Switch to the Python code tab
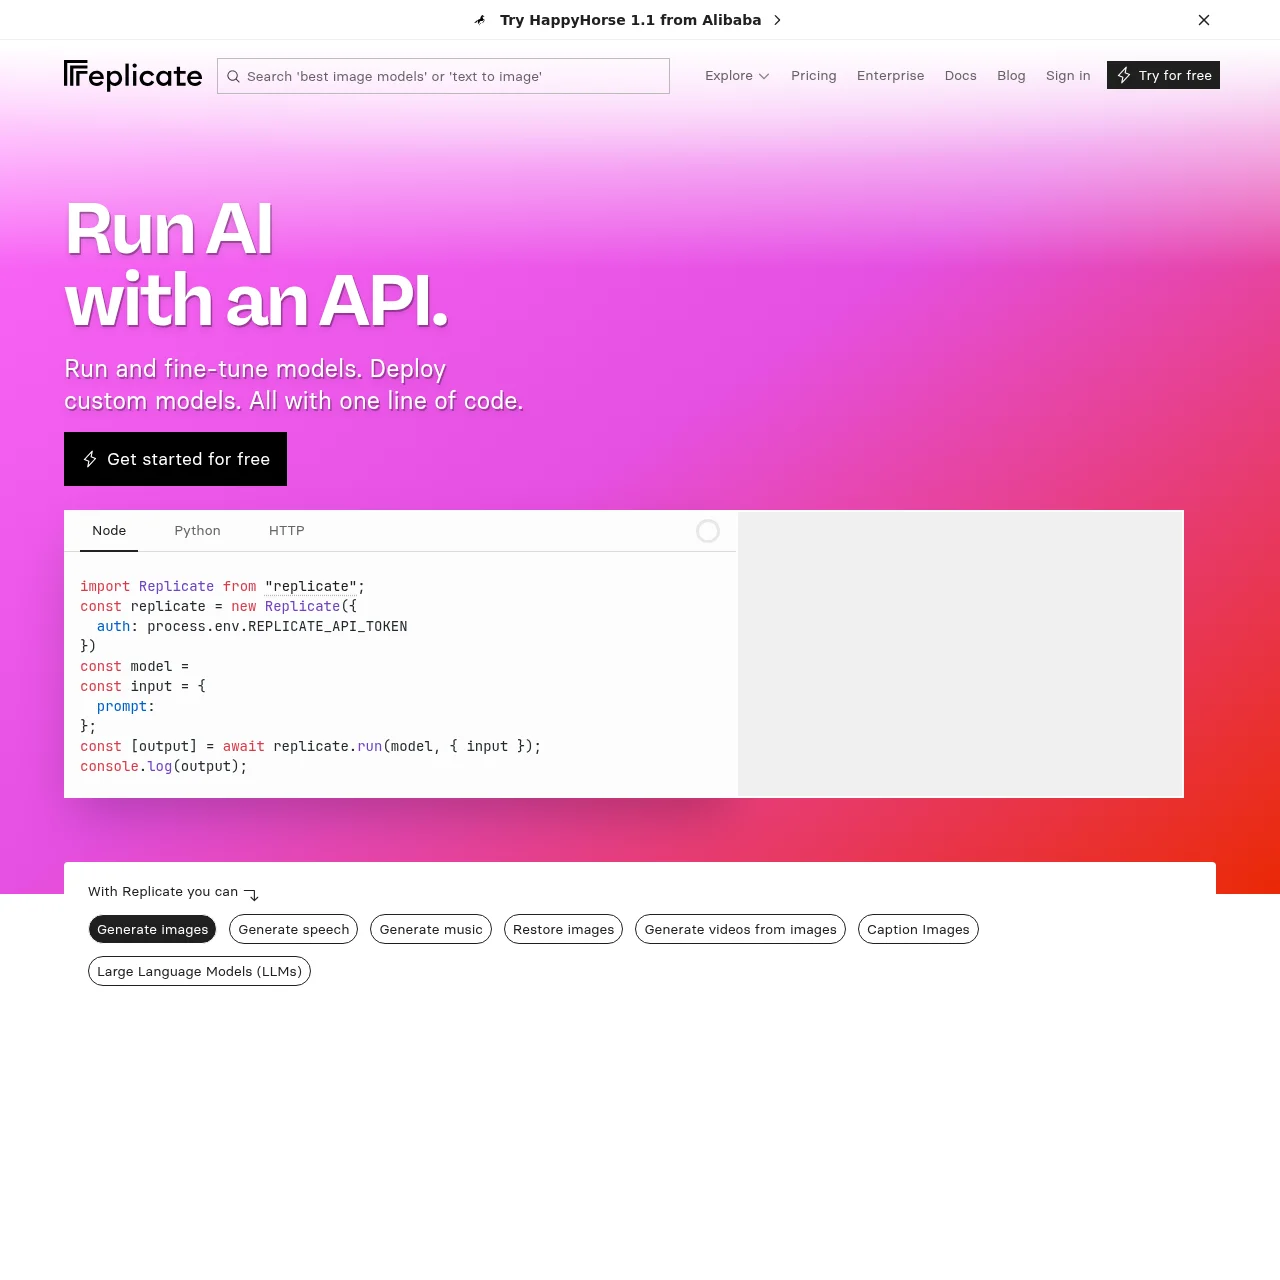This screenshot has width=1280, height=1280. coord(197,531)
